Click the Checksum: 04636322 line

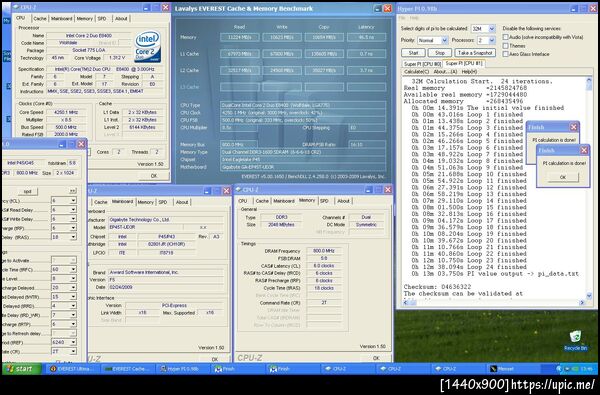coord(437,287)
